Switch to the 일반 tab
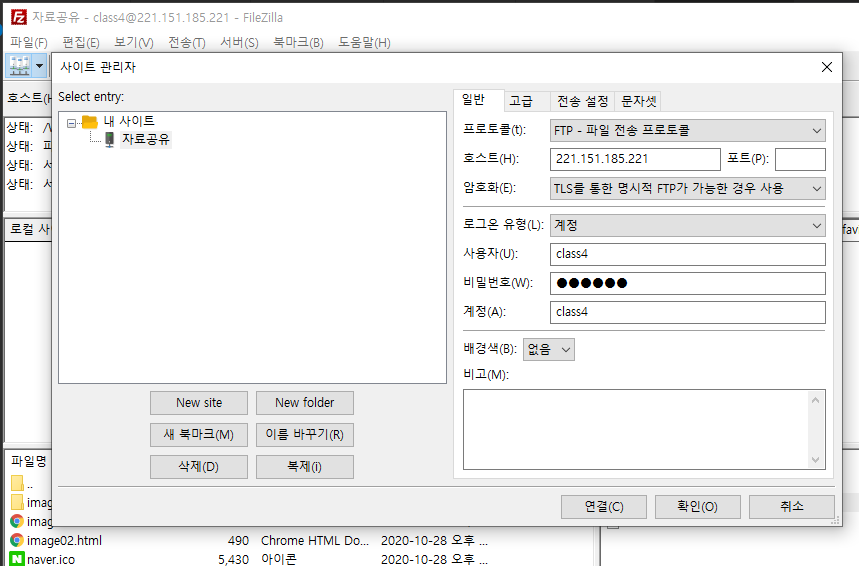The height and width of the screenshot is (566, 859). point(473,100)
